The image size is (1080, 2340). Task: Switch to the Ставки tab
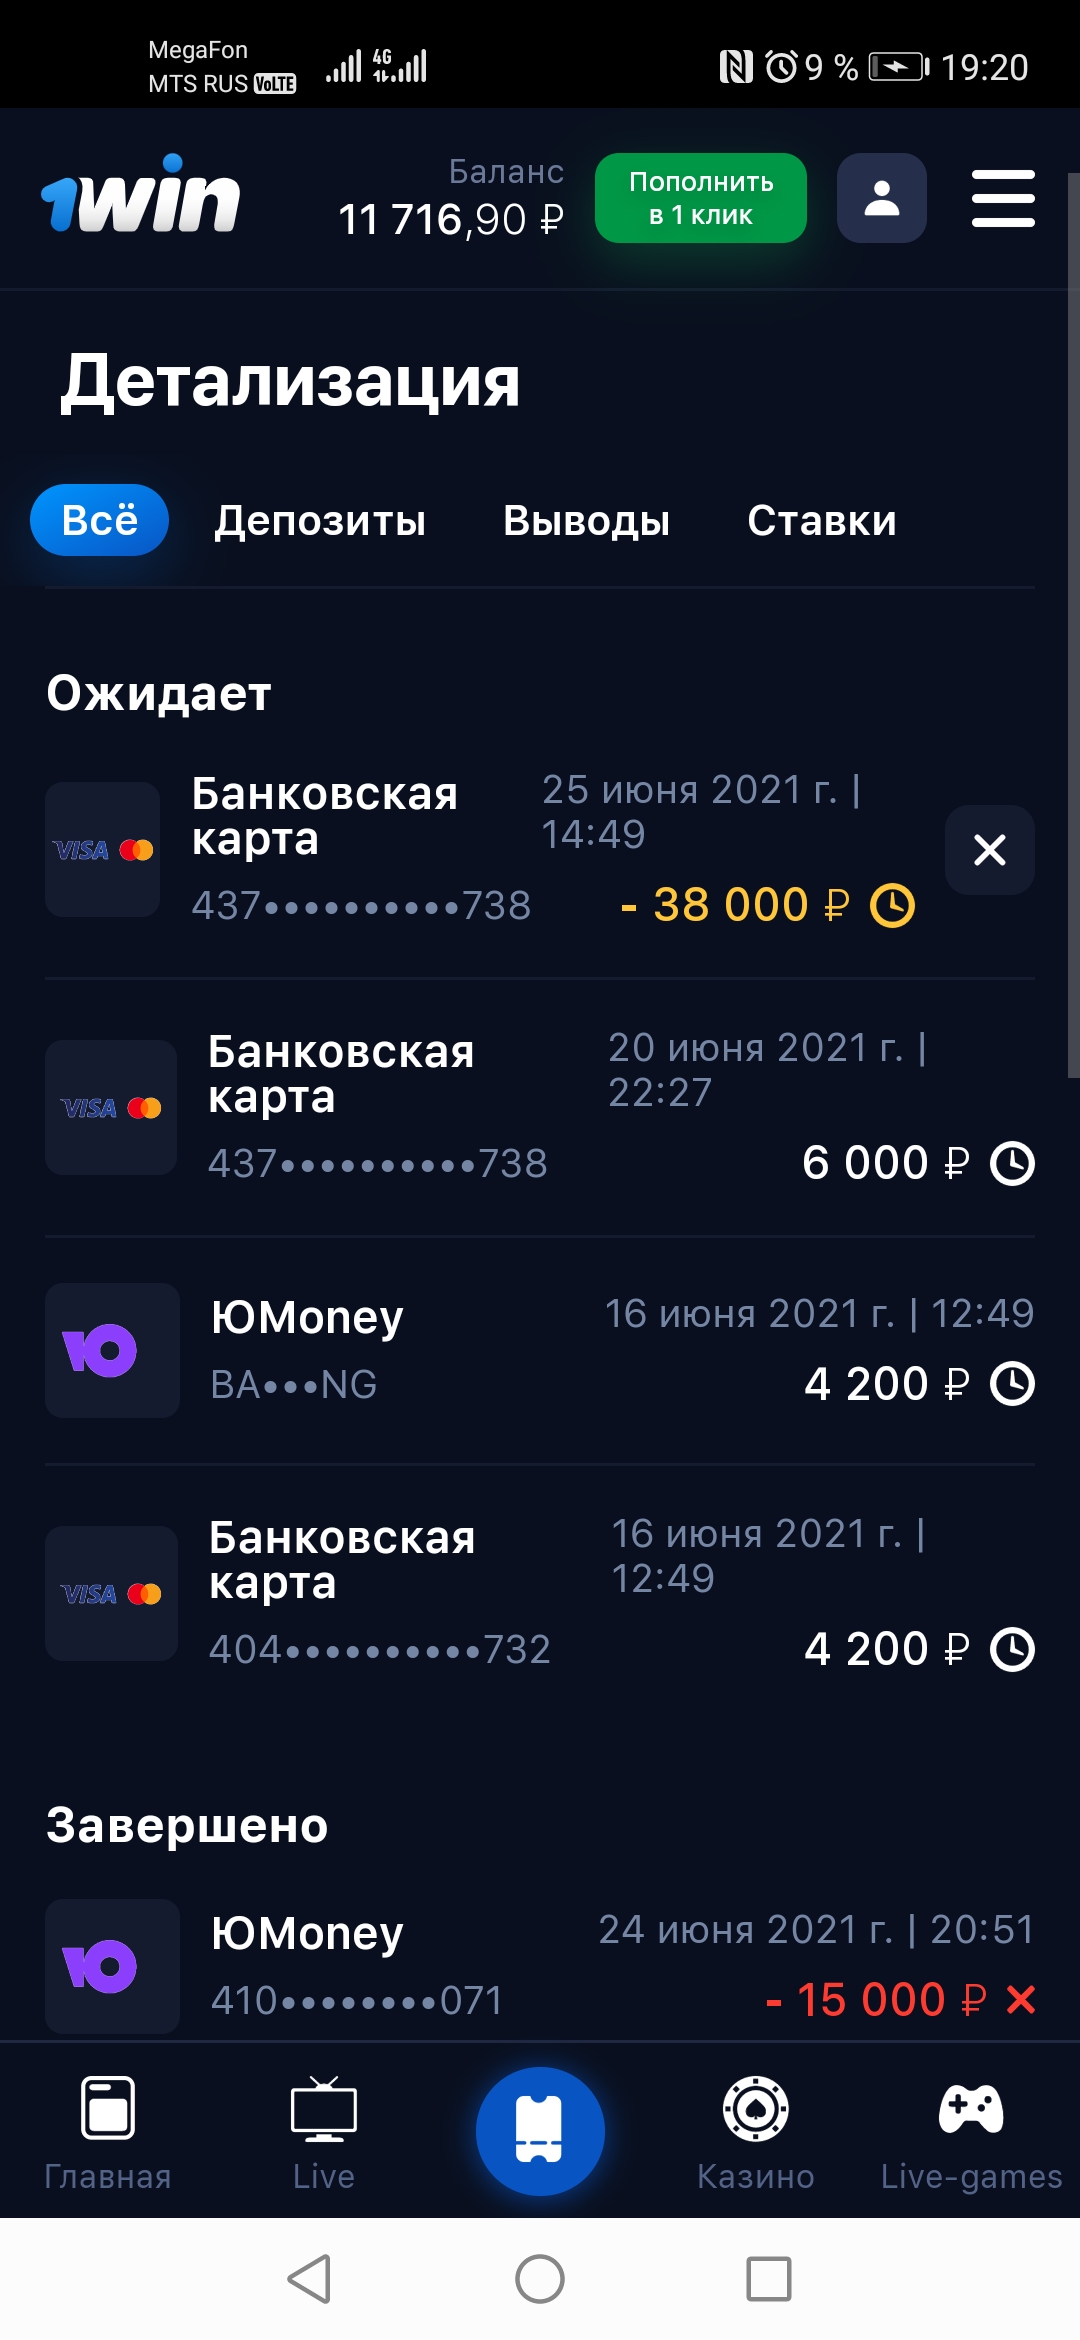tap(821, 521)
